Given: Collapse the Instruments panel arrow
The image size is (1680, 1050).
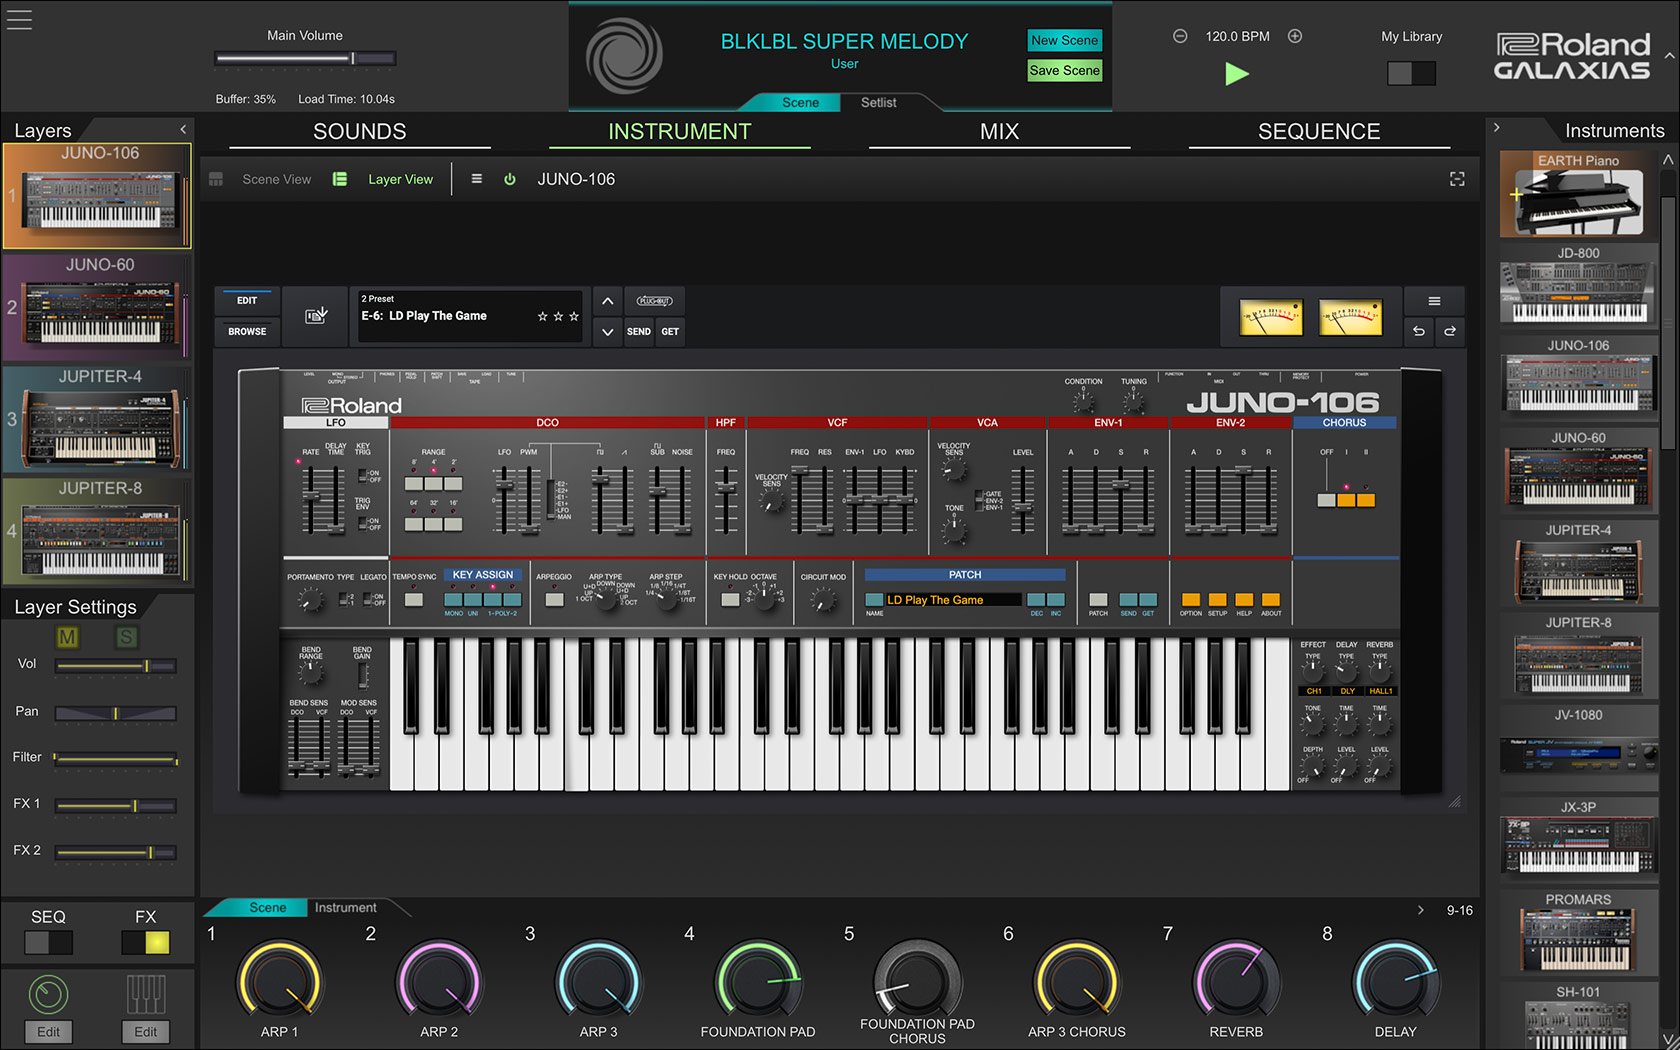Looking at the screenshot, I should point(1496,128).
